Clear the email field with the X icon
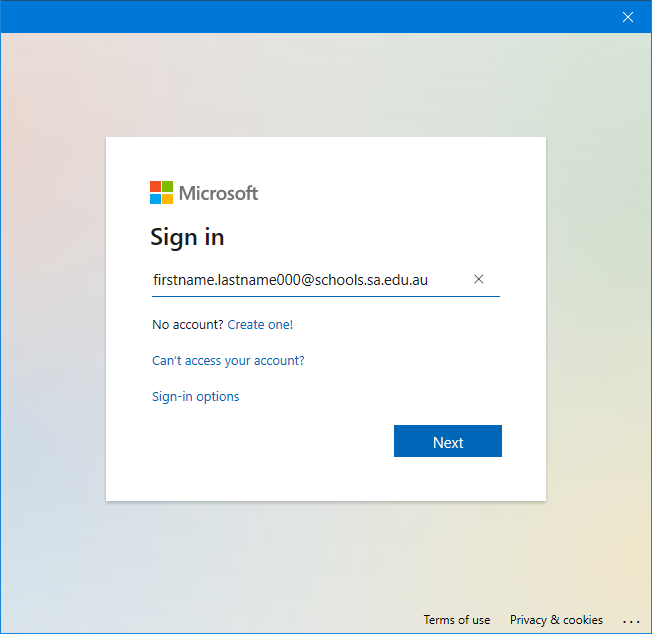Image resolution: width=652 pixels, height=634 pixels. point(478,279)
